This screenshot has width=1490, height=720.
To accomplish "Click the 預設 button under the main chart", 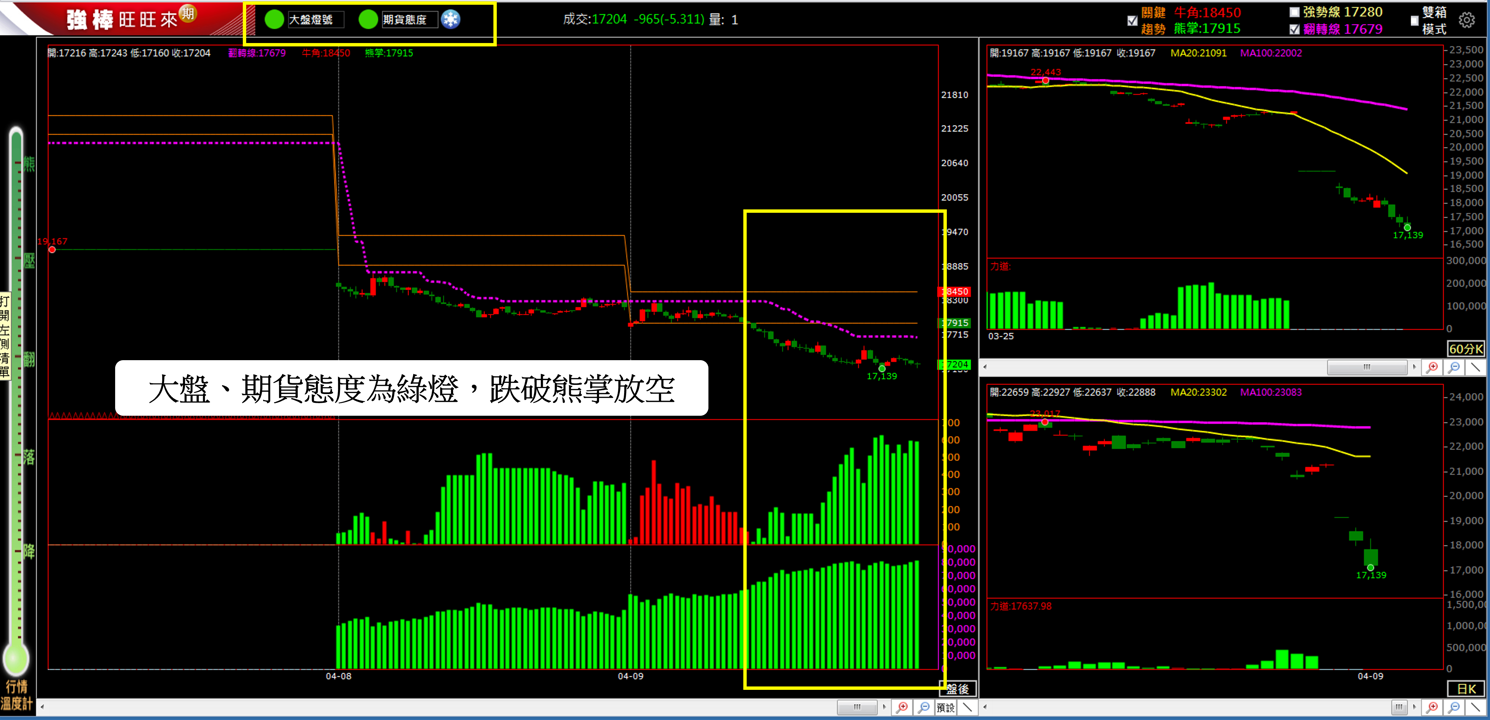I will (946, 707).
